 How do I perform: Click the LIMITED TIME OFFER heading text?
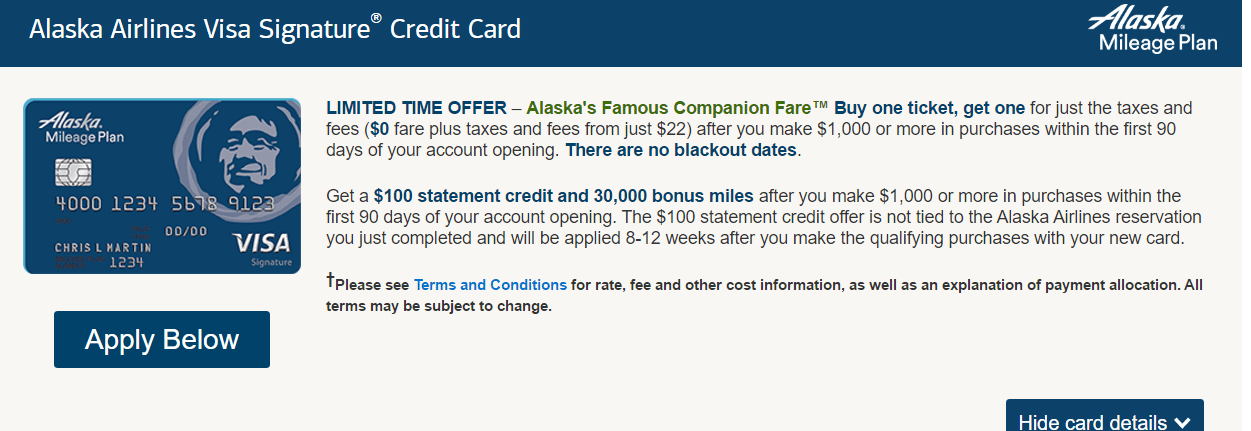coord(416,108)
